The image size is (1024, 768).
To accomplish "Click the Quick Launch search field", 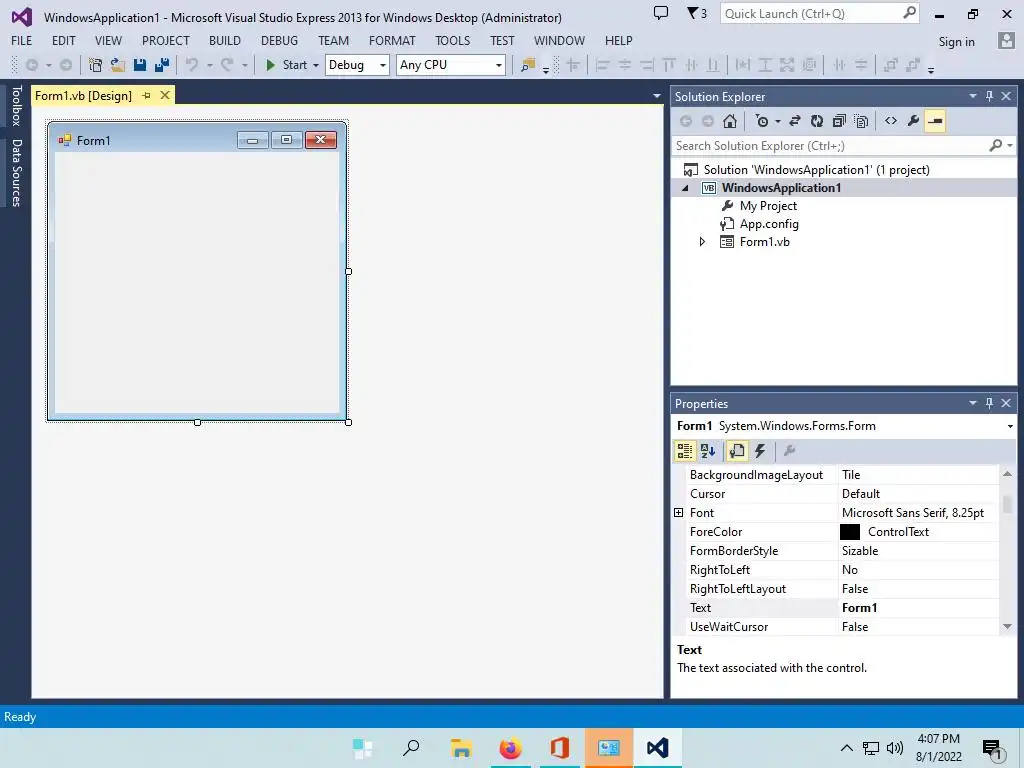I will point(812,14).
